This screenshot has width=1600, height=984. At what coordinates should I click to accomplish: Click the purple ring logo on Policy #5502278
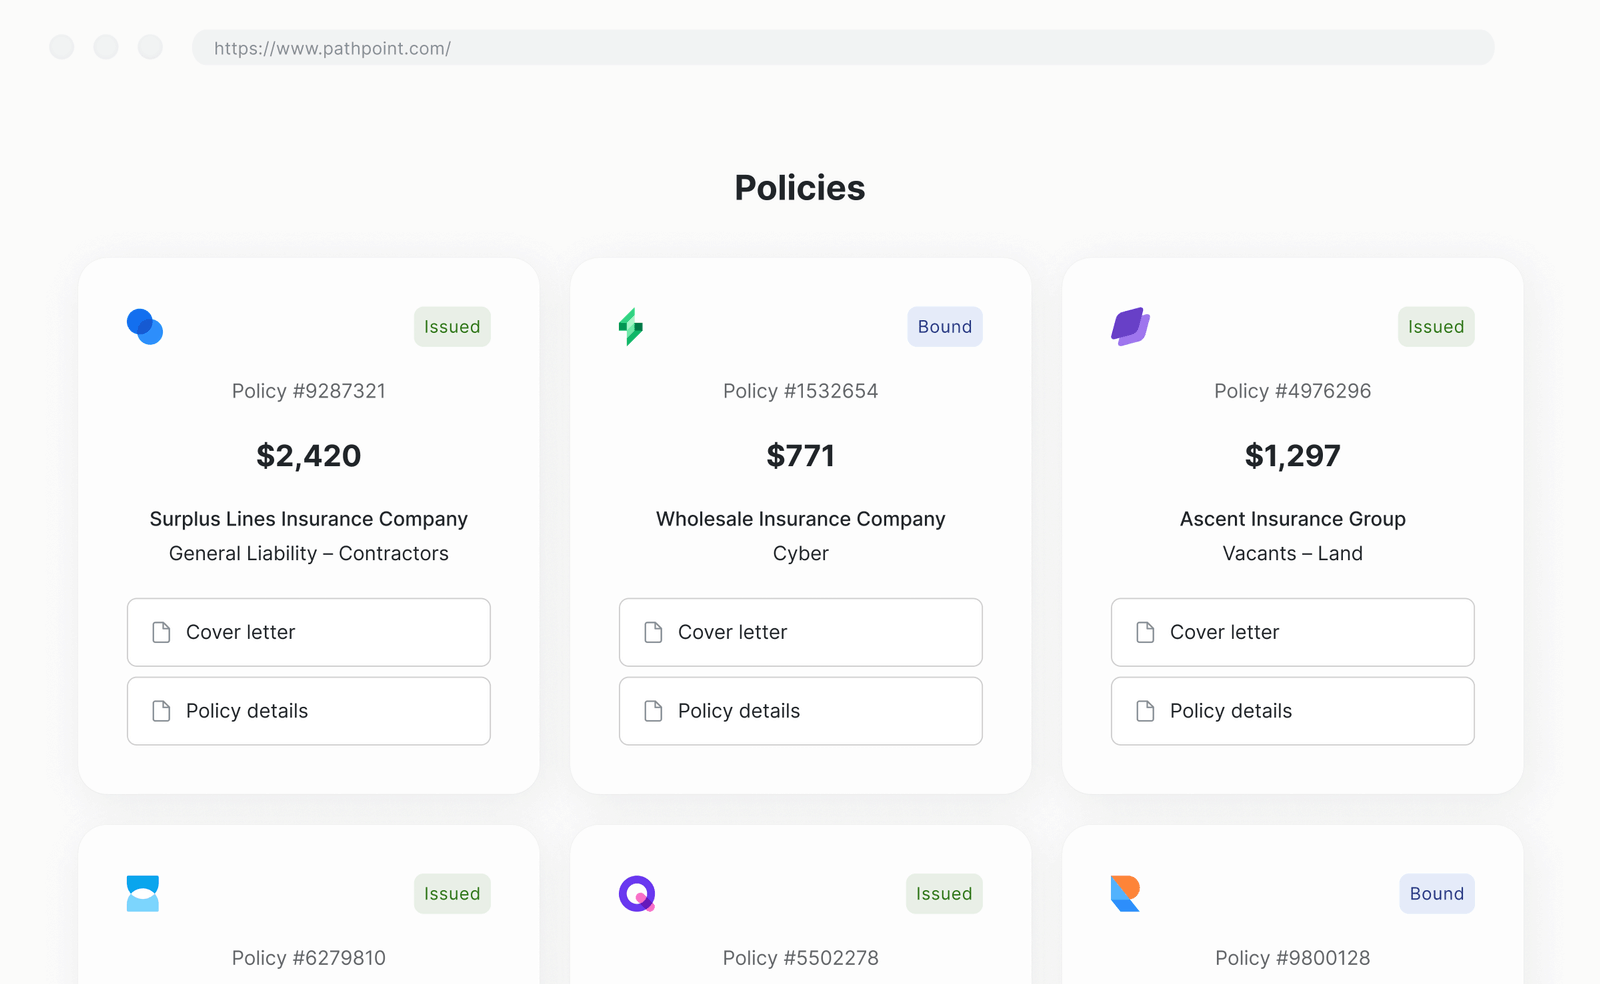tap(637, 893)
